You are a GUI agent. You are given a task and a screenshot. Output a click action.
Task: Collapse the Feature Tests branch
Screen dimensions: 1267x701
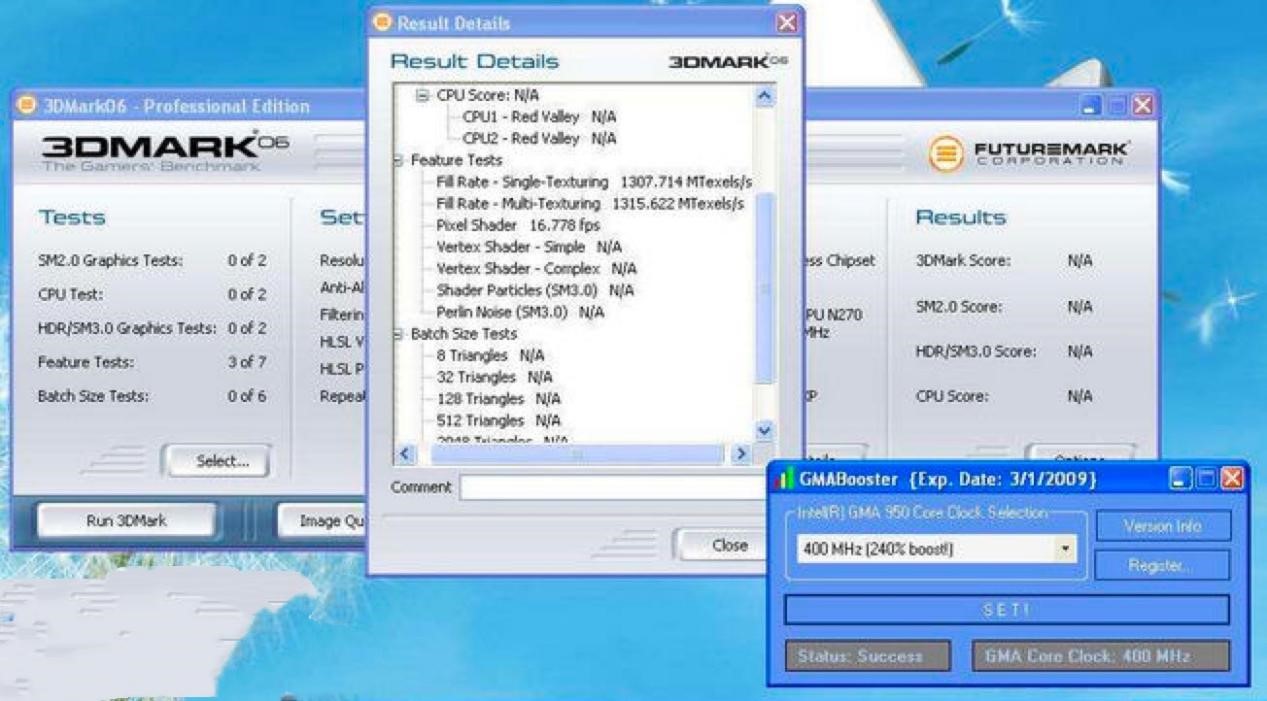point(399,158)
